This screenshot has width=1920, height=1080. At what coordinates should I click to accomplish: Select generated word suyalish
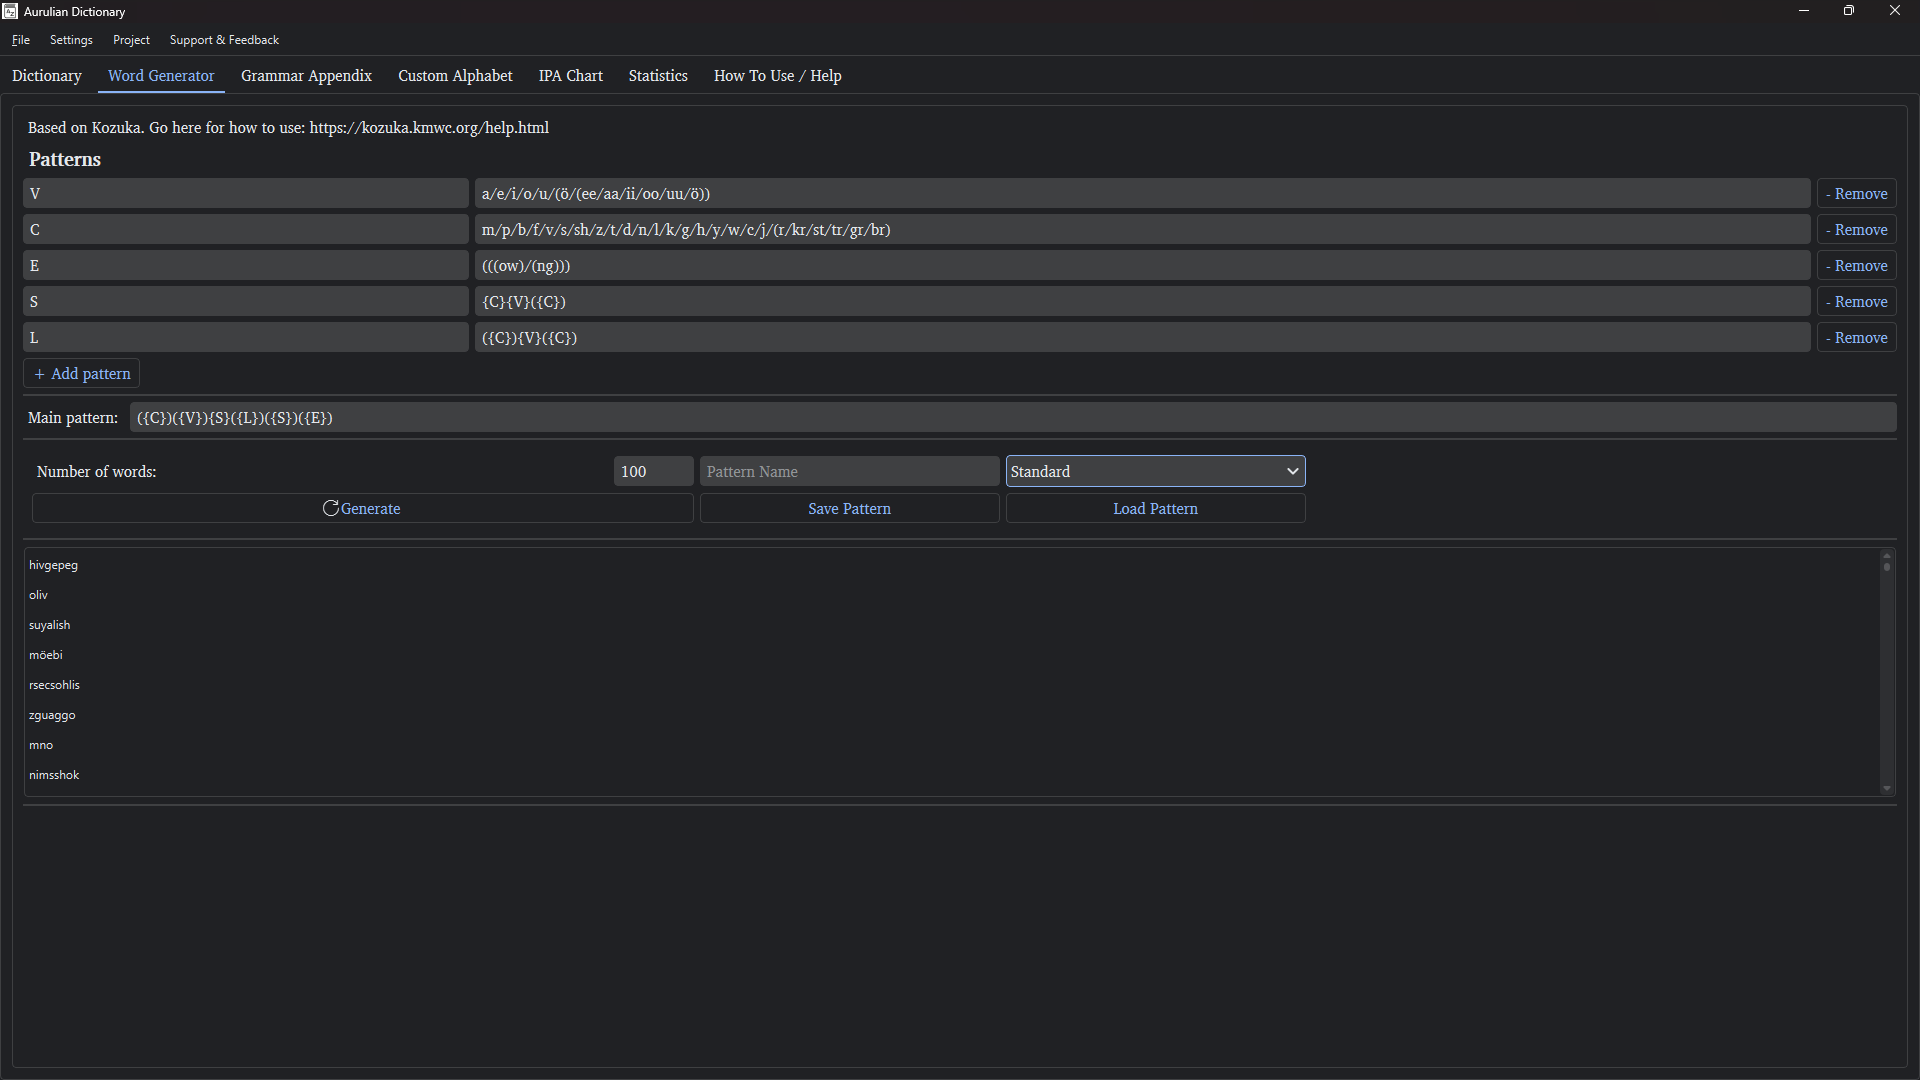(50, 625)
